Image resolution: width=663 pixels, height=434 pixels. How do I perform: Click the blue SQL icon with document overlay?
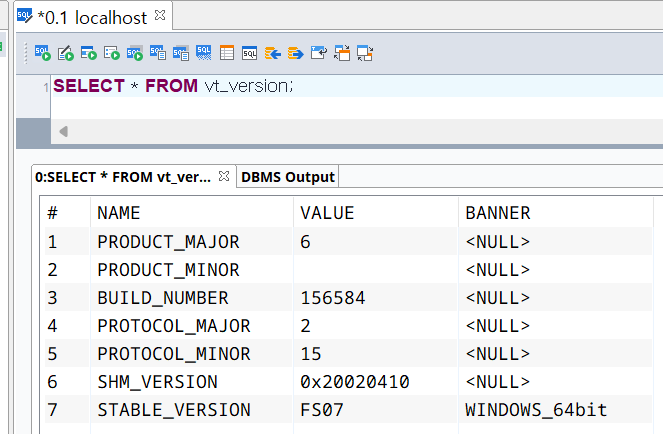click(x=158, y=53)
